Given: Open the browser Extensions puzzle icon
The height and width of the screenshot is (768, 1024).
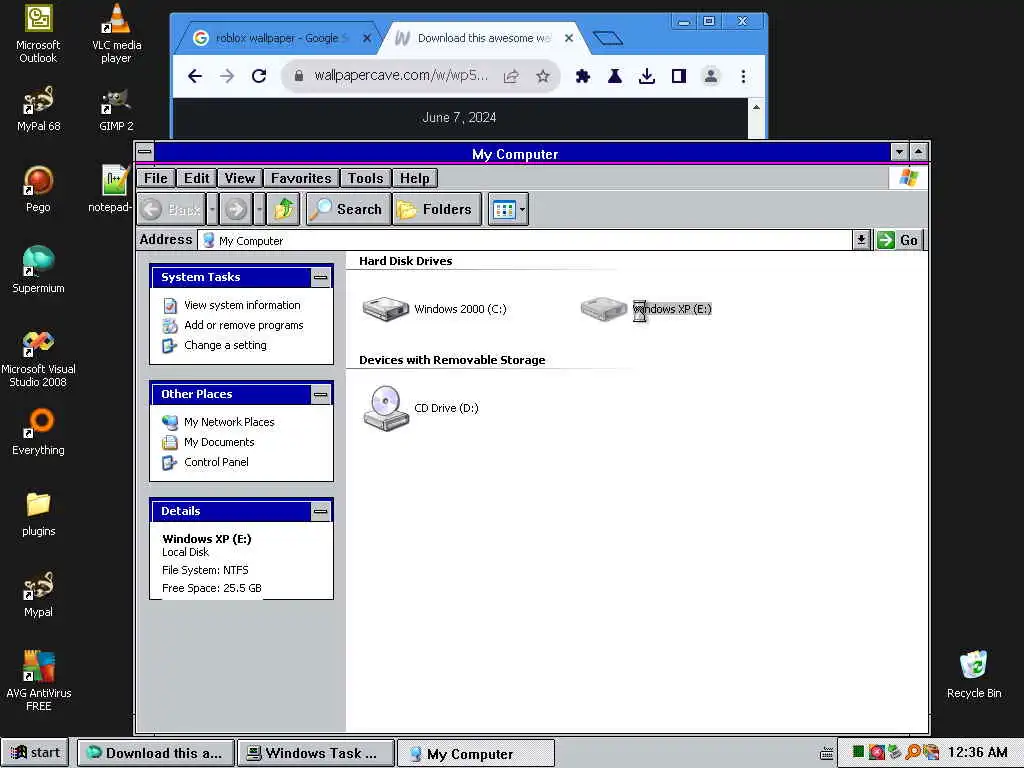Looking at the screenshot, I should coord(583,76).
